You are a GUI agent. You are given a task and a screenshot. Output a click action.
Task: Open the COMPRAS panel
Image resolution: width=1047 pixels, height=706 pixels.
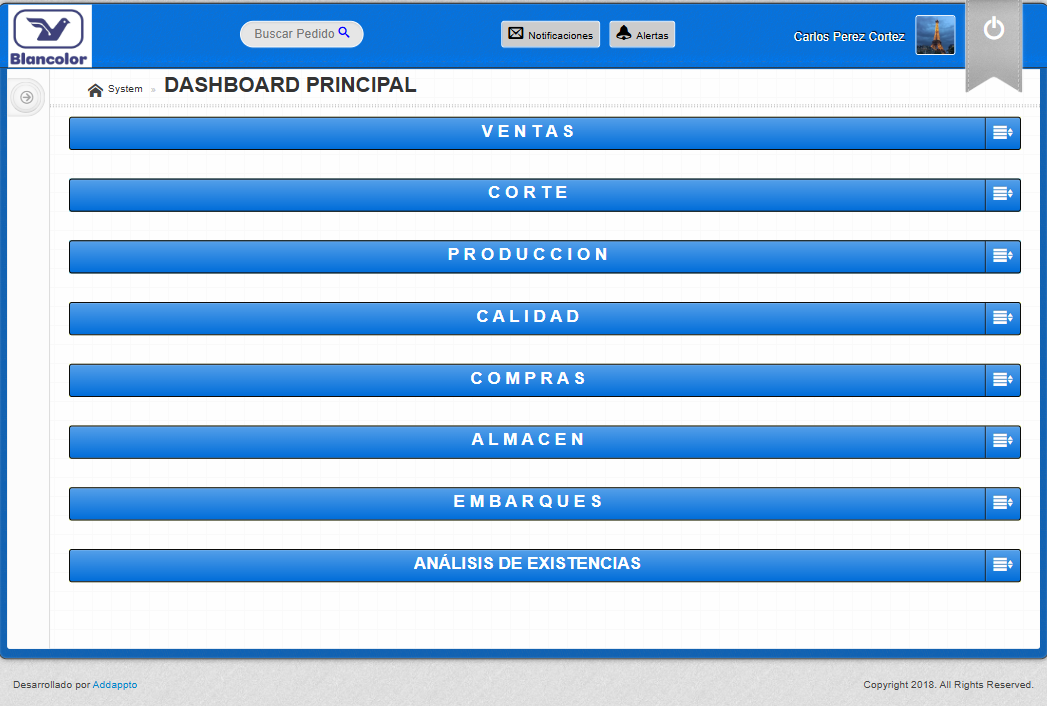(x=528, y=379)
